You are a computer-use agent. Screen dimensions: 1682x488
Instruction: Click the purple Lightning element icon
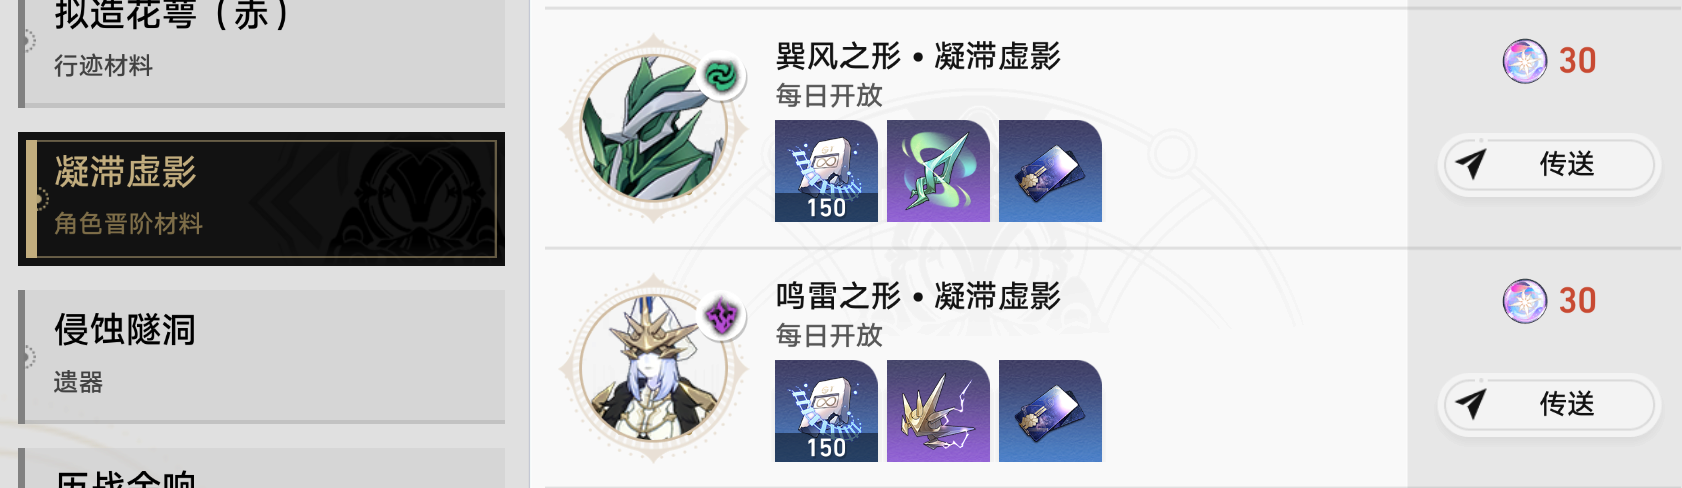coord(721,317)
